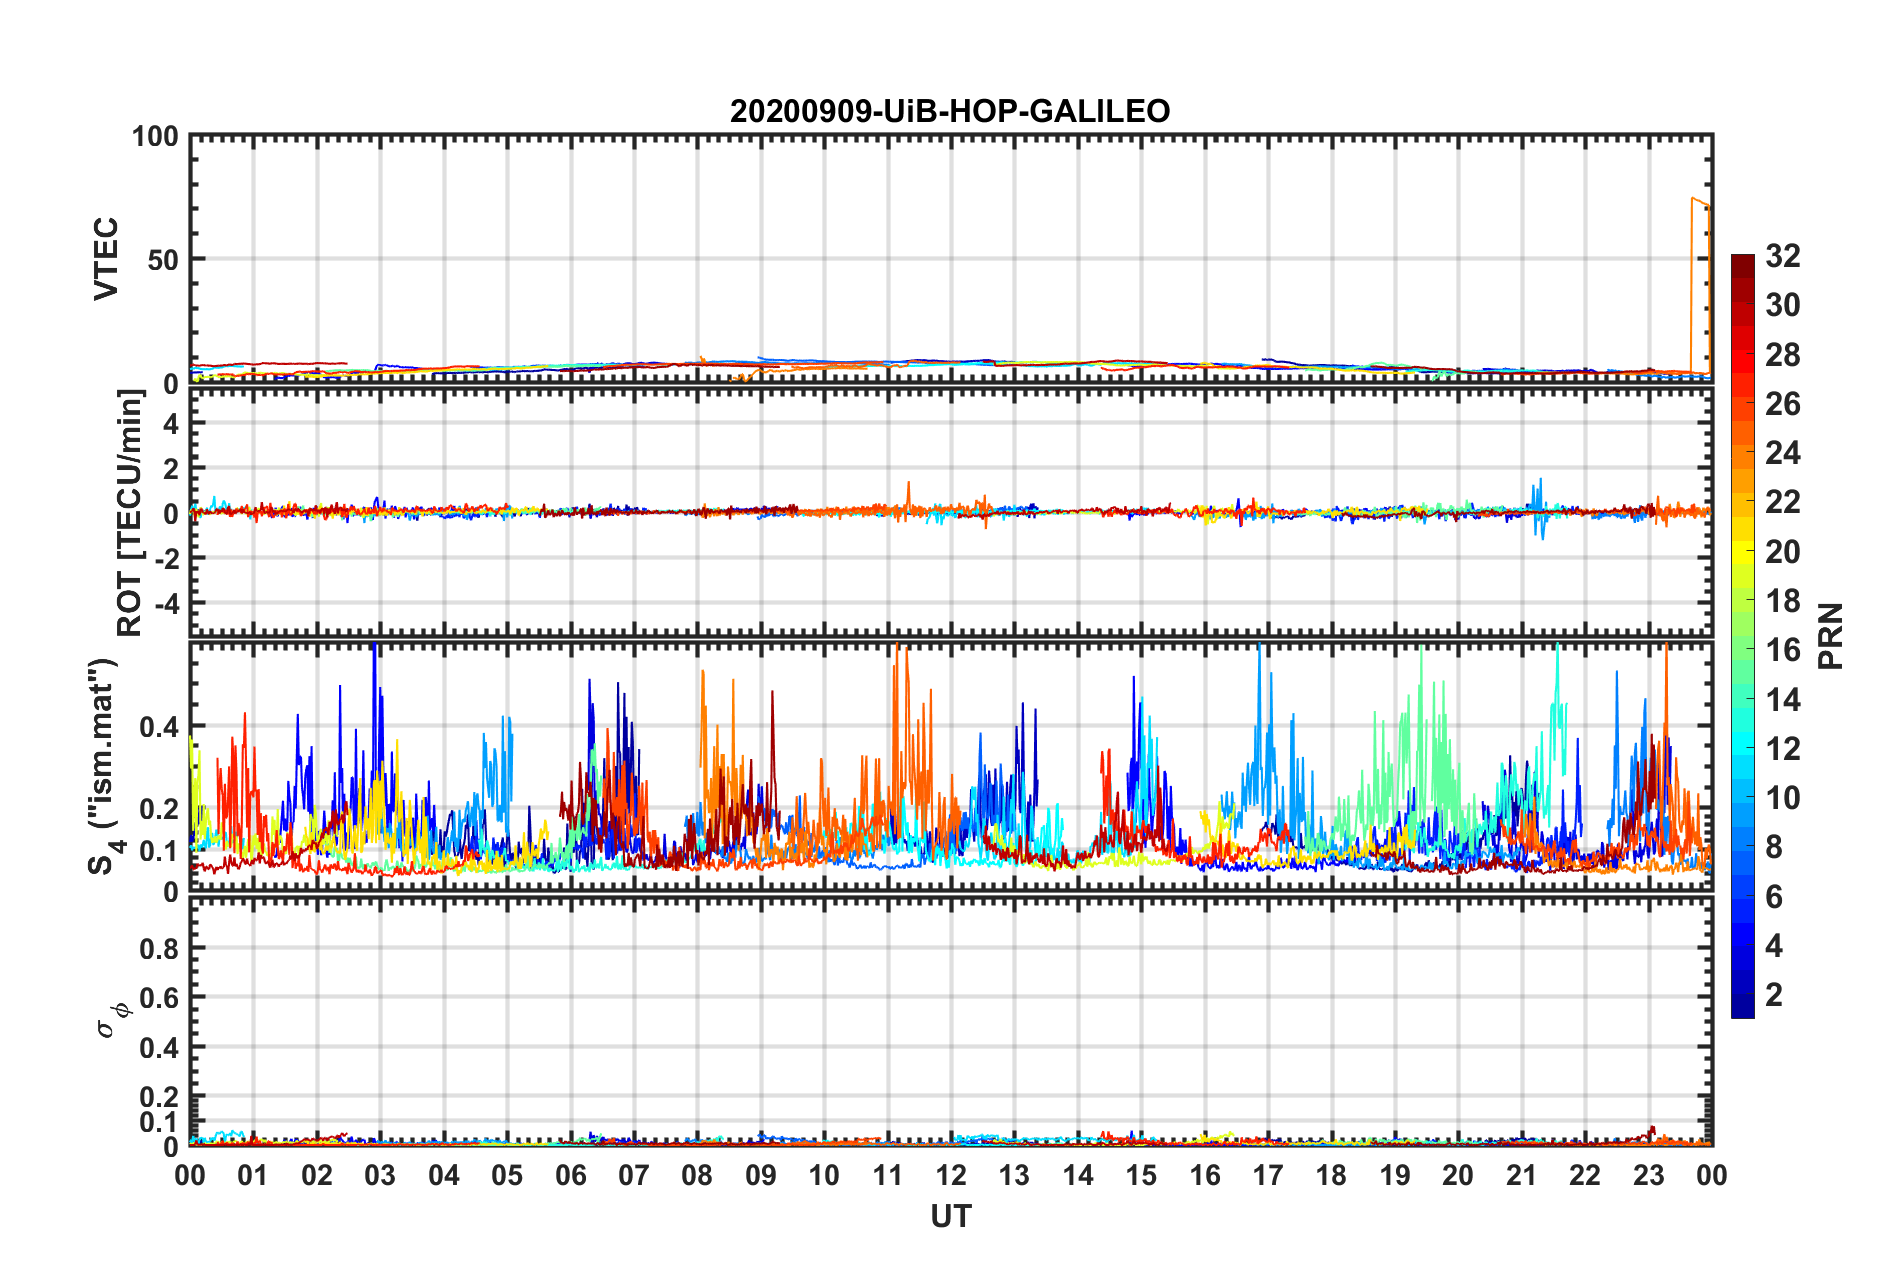Click the plot title 20200909-UiB-HOP-GALILEO

pyautogui.click(x=950, y=111)
